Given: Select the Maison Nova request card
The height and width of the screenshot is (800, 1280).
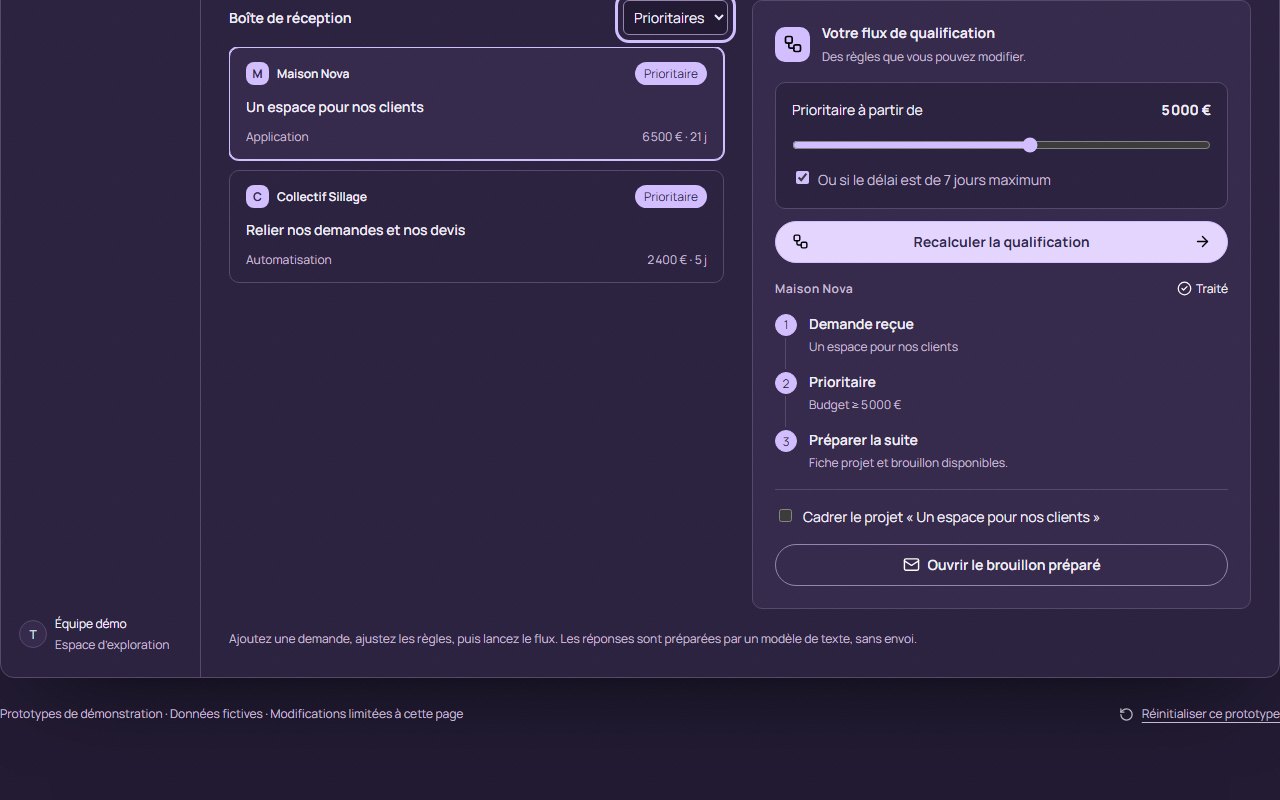Looking at the screenshot, I should [x=476, y=104].
